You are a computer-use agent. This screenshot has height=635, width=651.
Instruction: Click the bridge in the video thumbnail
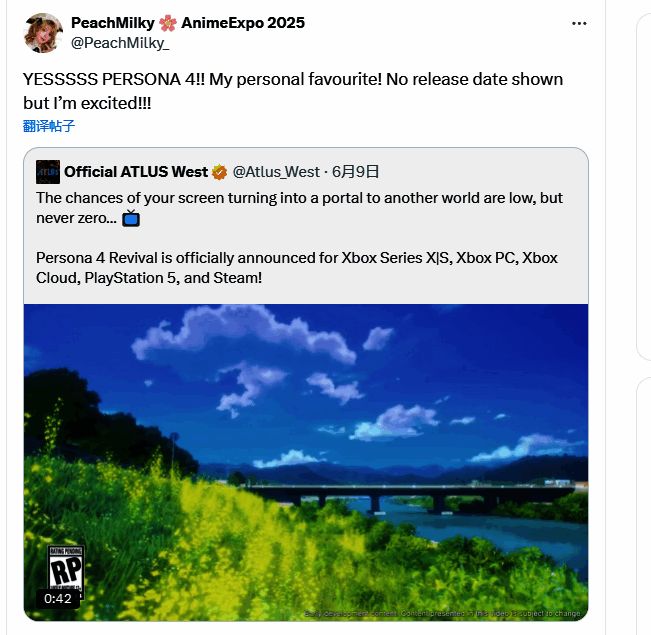tap(400, 494)
